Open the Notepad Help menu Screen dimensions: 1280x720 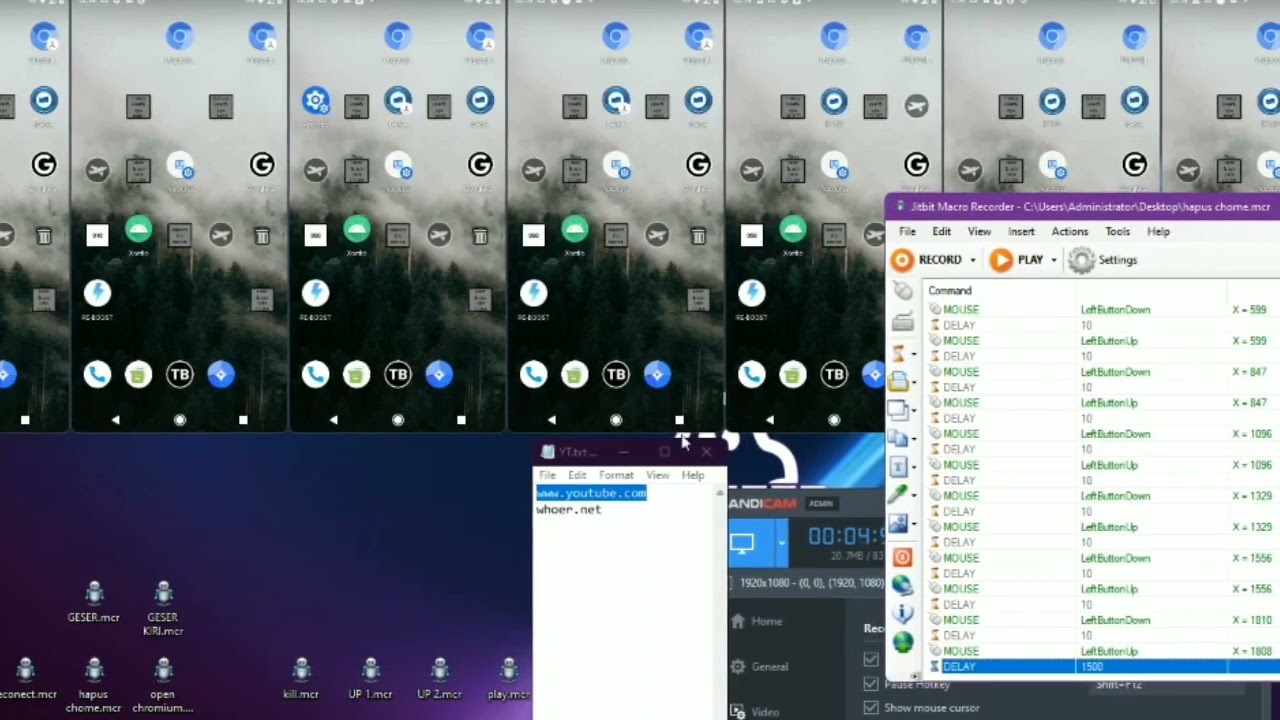693,475
